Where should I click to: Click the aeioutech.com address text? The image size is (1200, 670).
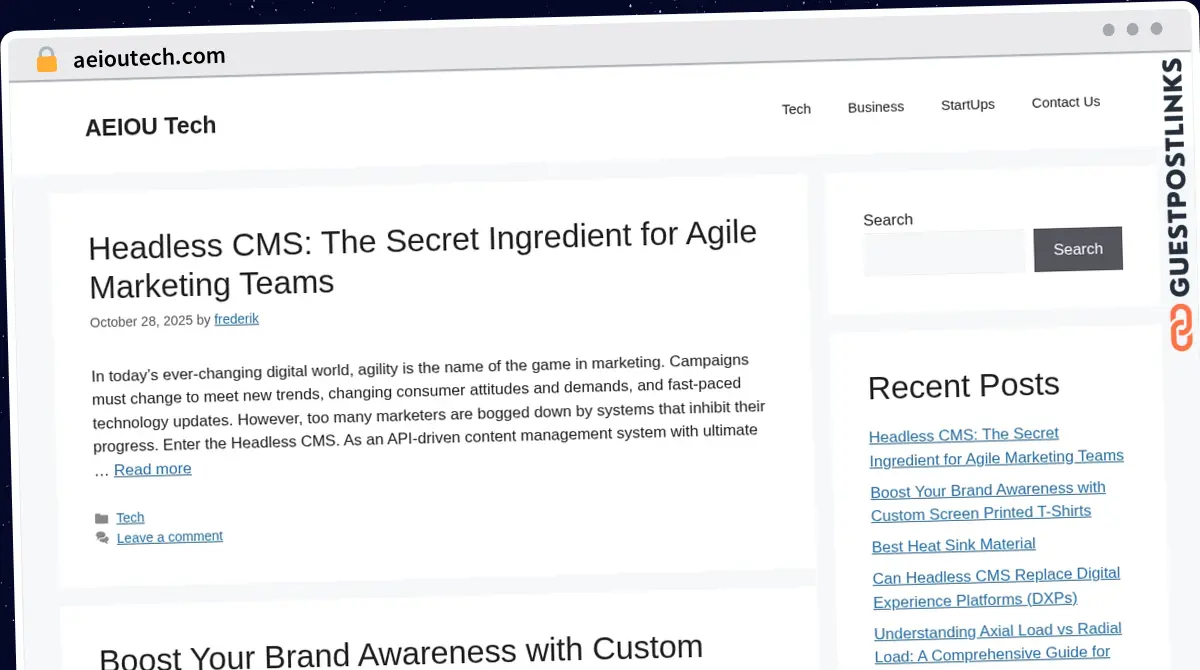149,58
